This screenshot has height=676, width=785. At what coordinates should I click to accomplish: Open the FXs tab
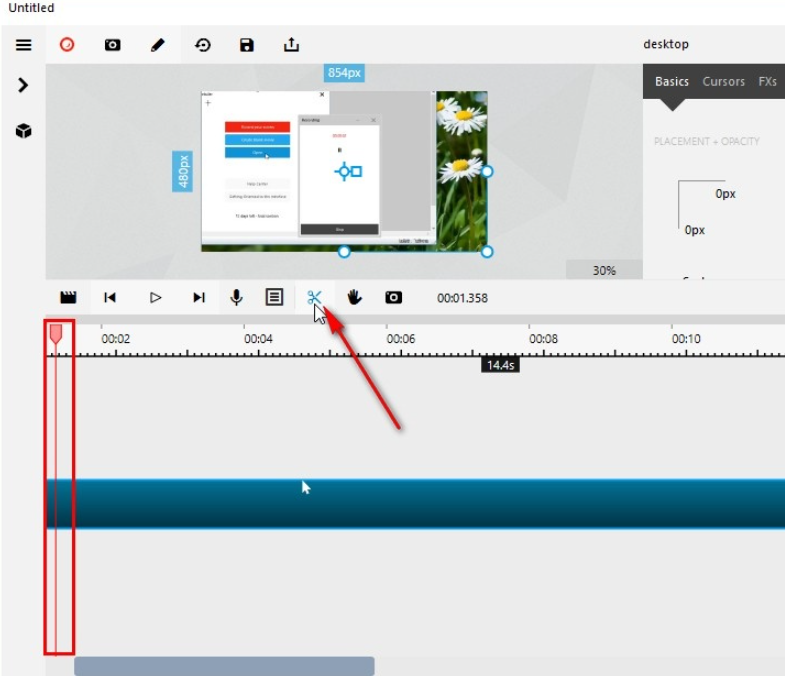coord(767,82)
